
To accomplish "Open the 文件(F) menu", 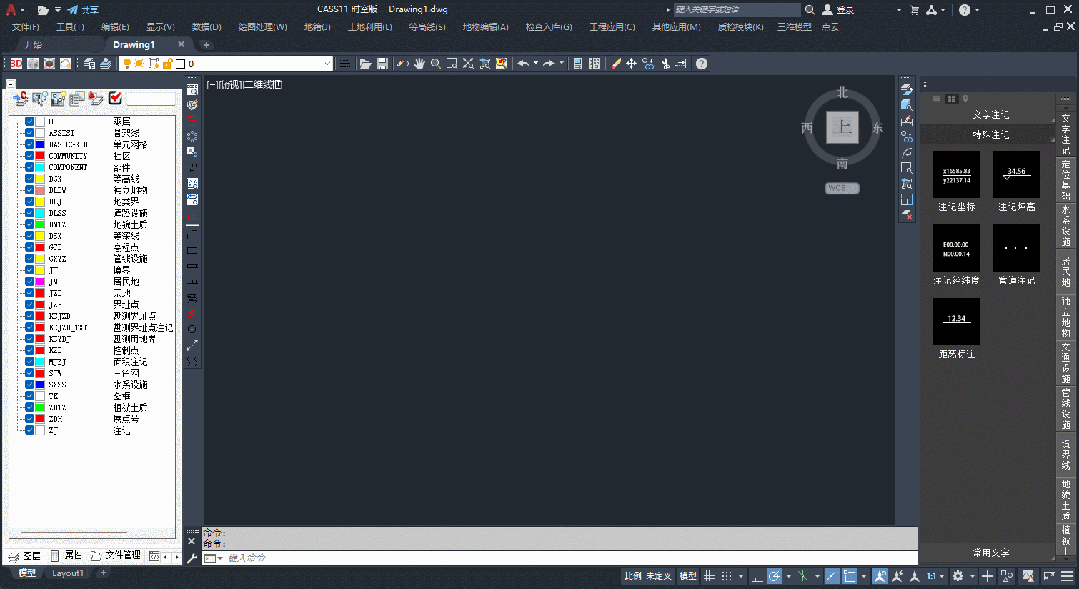I will (x=25, y=27).
